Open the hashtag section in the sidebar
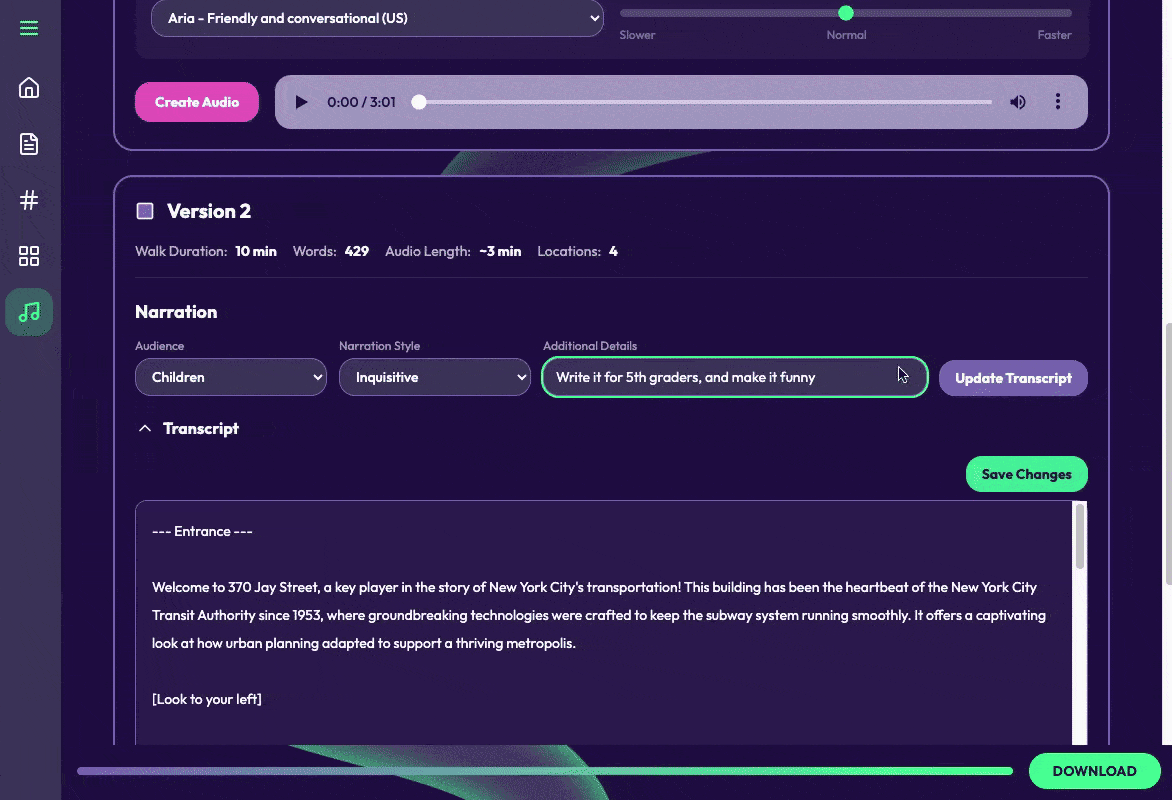1172x800 pixels. click(29, 200)
